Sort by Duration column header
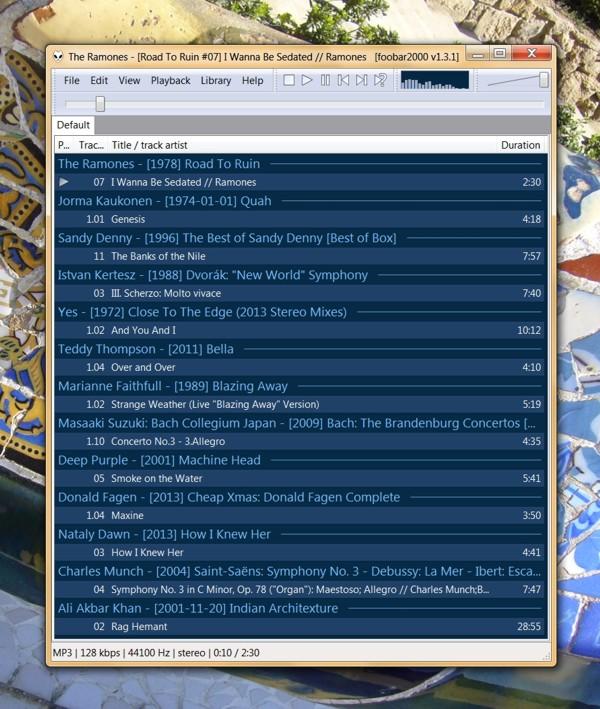Screen dimensions: 600x709 [x=520, y=145]
